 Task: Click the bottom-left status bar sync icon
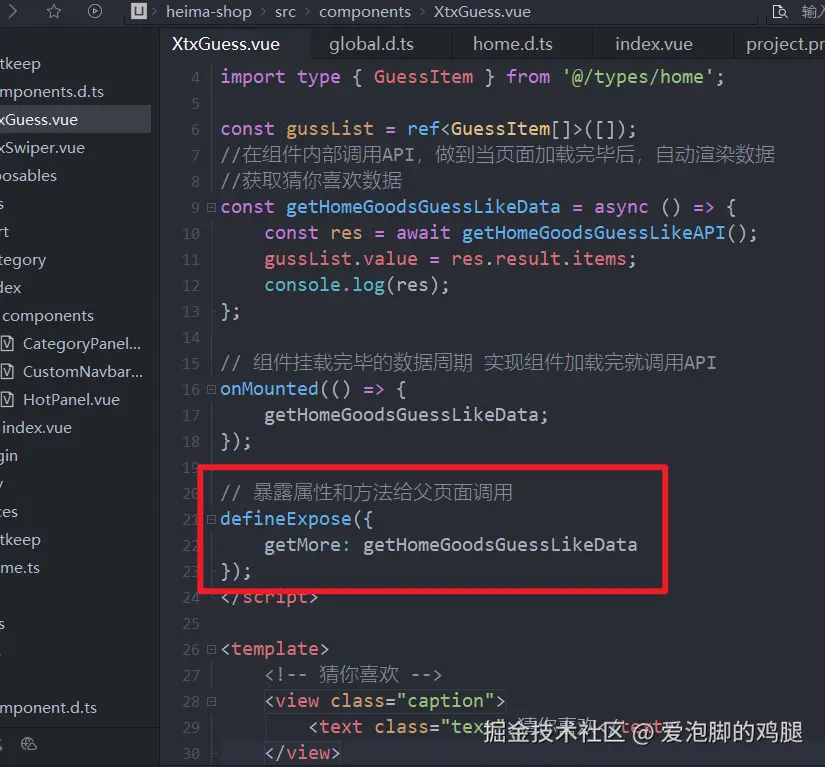coord(28,744)
